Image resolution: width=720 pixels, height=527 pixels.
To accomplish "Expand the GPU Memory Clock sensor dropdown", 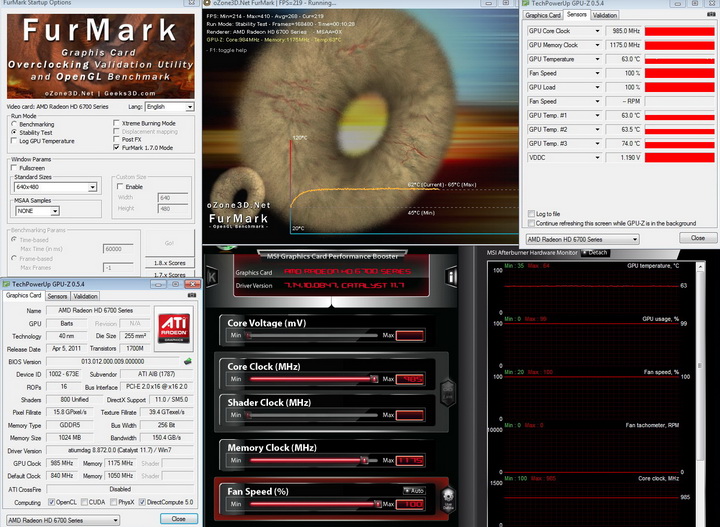I will (x=597, y=45).
